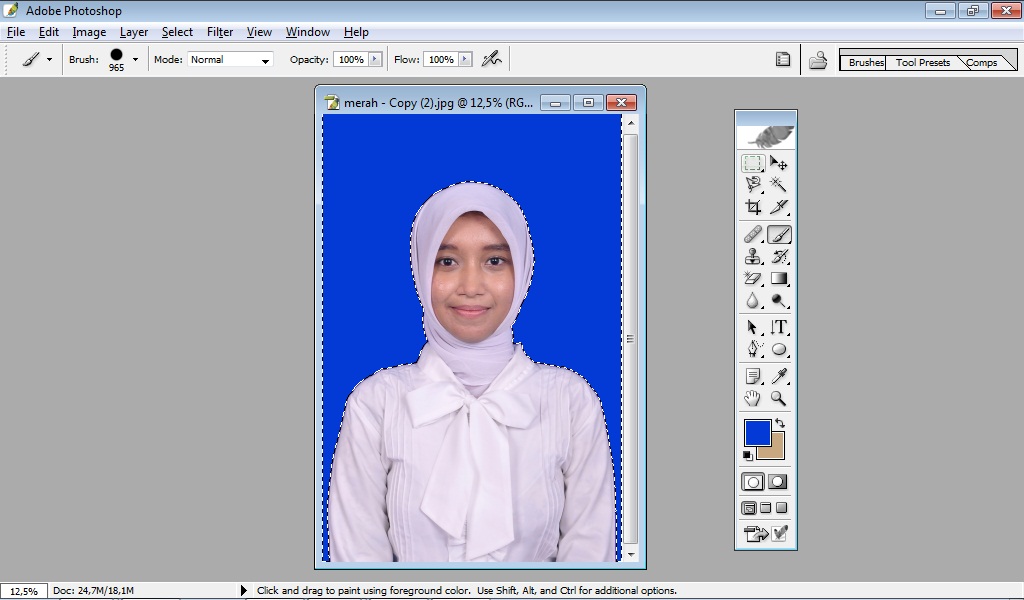1024x600 pixels.
Task: Select the Magic Wand tool
Action: pos(780,186)
